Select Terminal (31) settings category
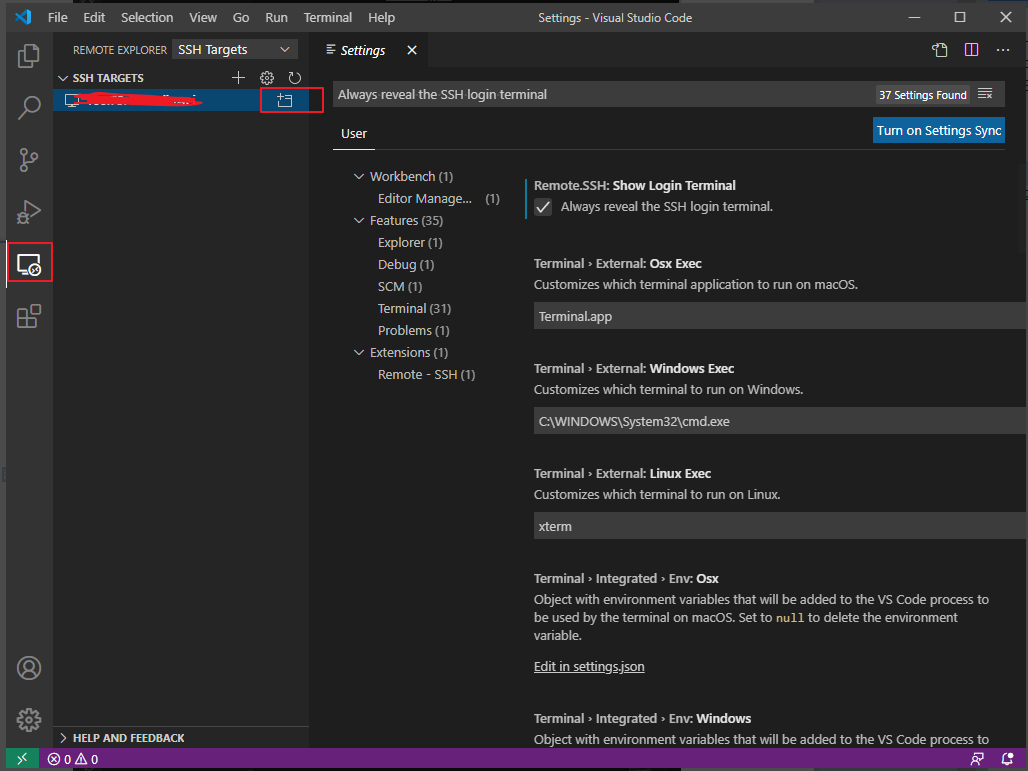The width and height of the screenshot is (1028, 771). click(x=414, y=309)
